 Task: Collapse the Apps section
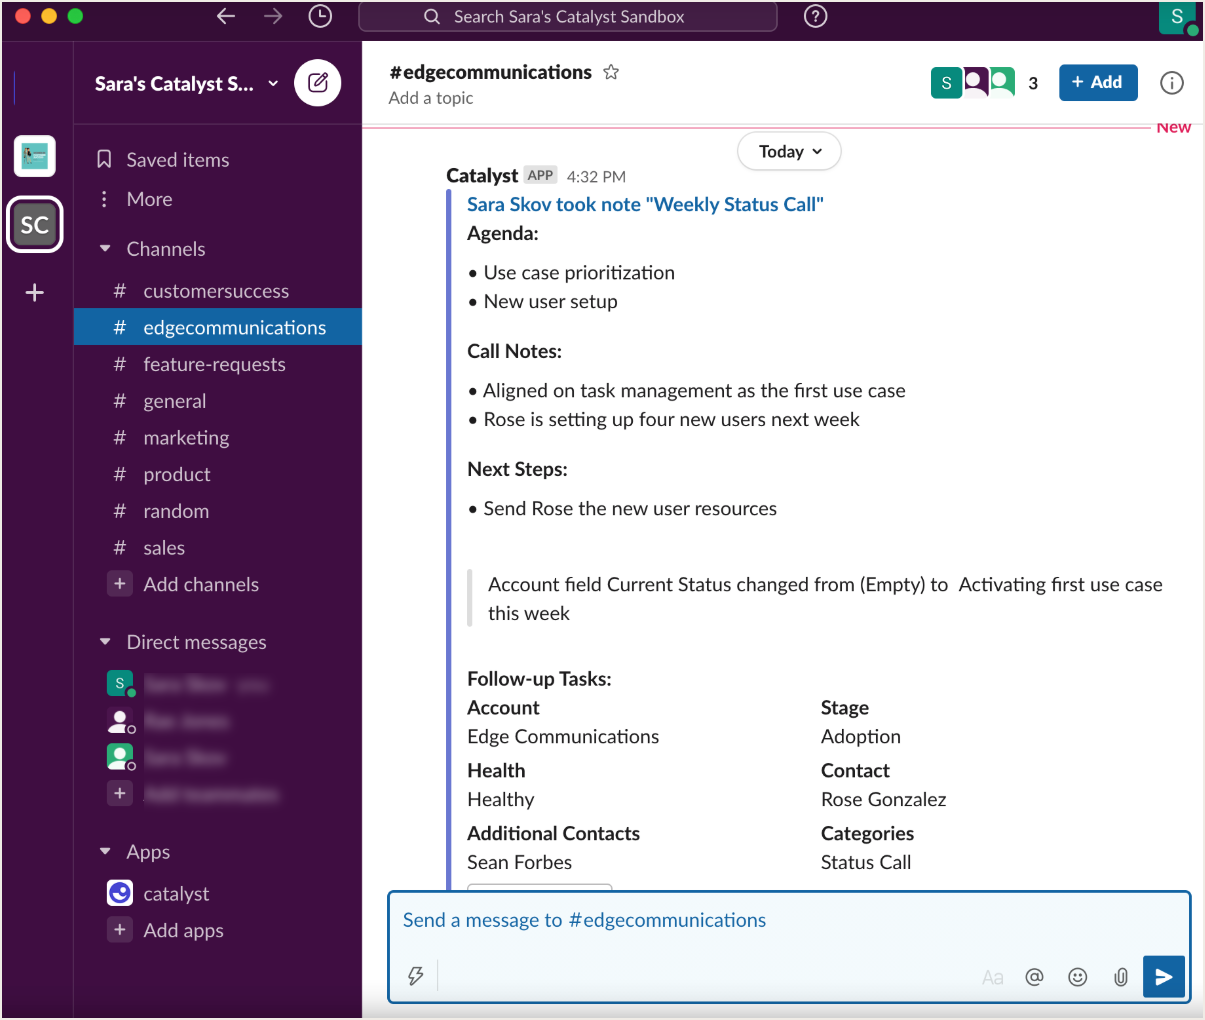105,852
